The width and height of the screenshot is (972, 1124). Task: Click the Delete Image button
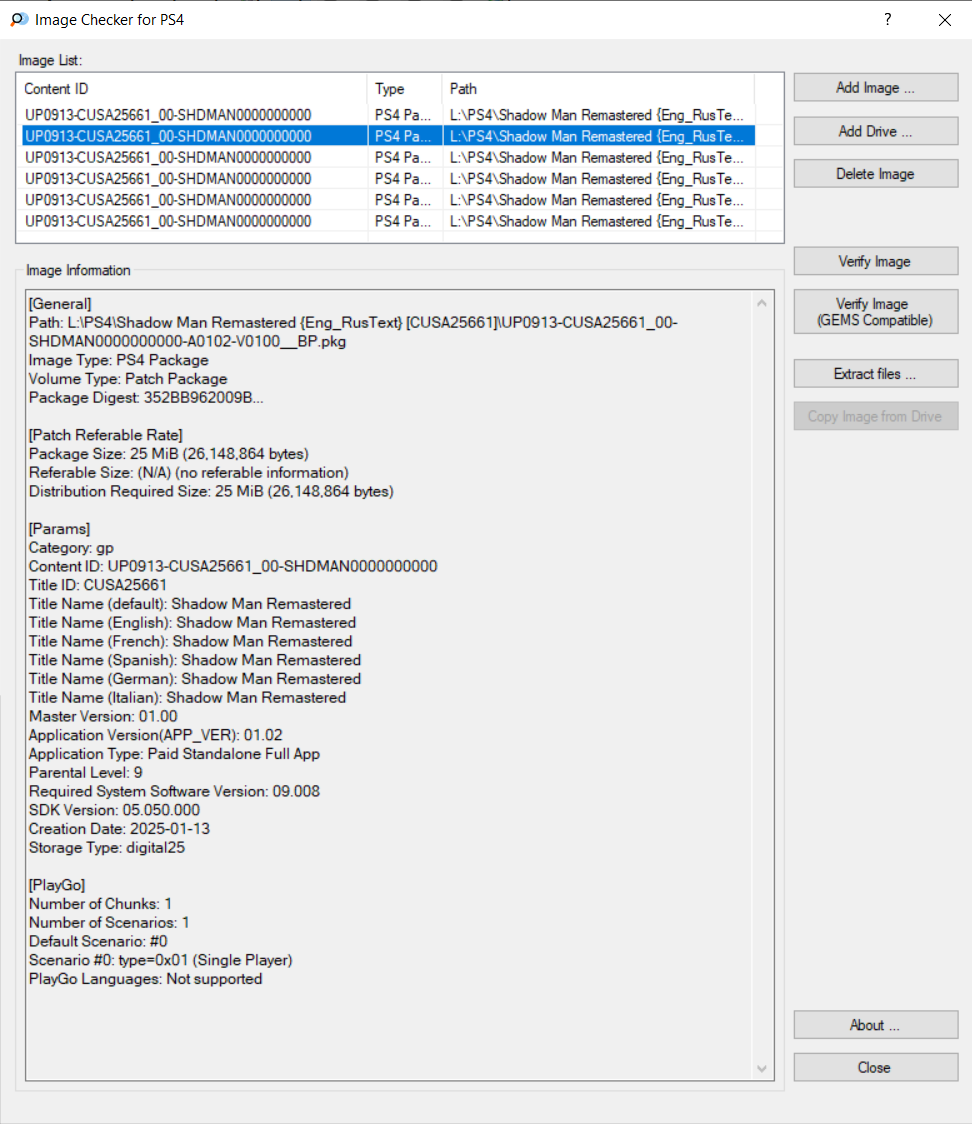coord(875,173)
